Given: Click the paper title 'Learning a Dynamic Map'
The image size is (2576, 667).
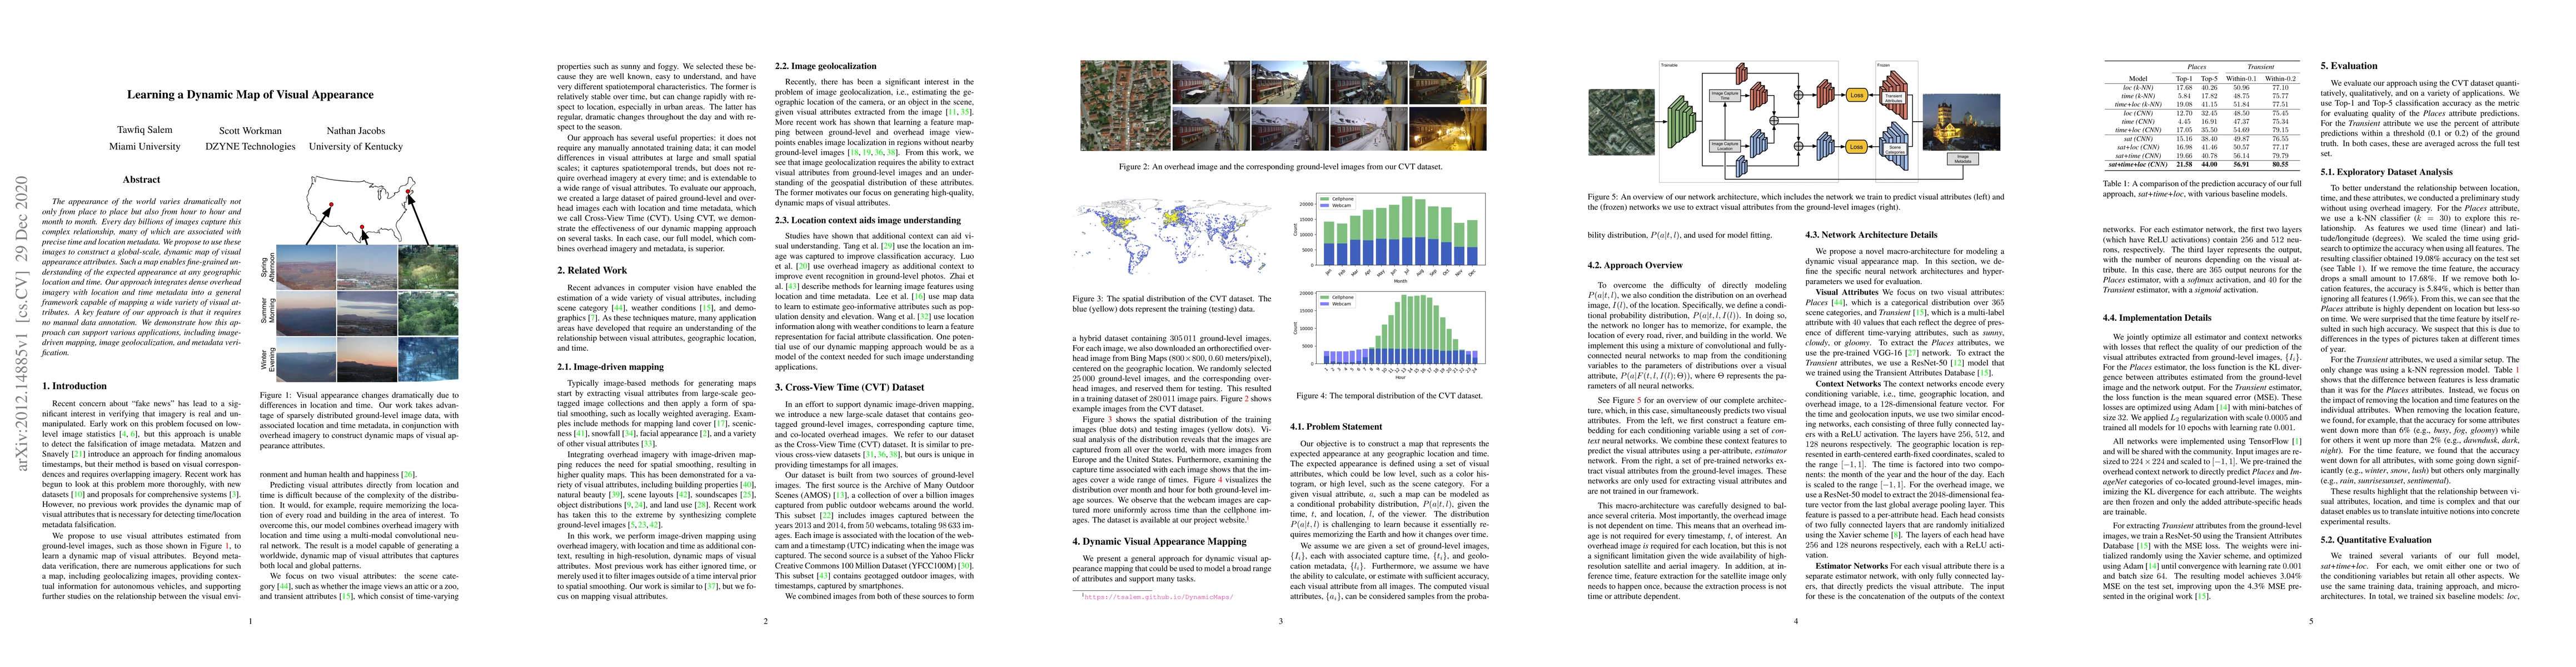Looking at the screenshot, I should pyautogui.click(x=250, y=95).
